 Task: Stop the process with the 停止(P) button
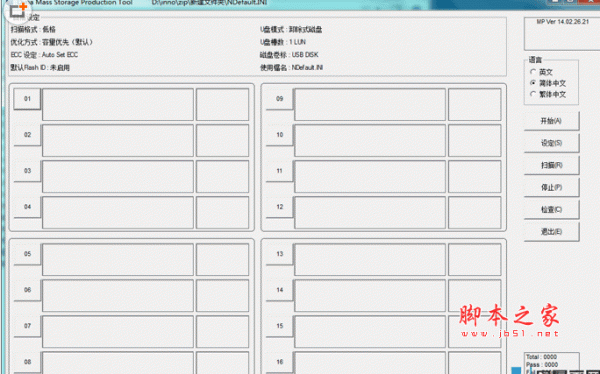tap(551, 188)
